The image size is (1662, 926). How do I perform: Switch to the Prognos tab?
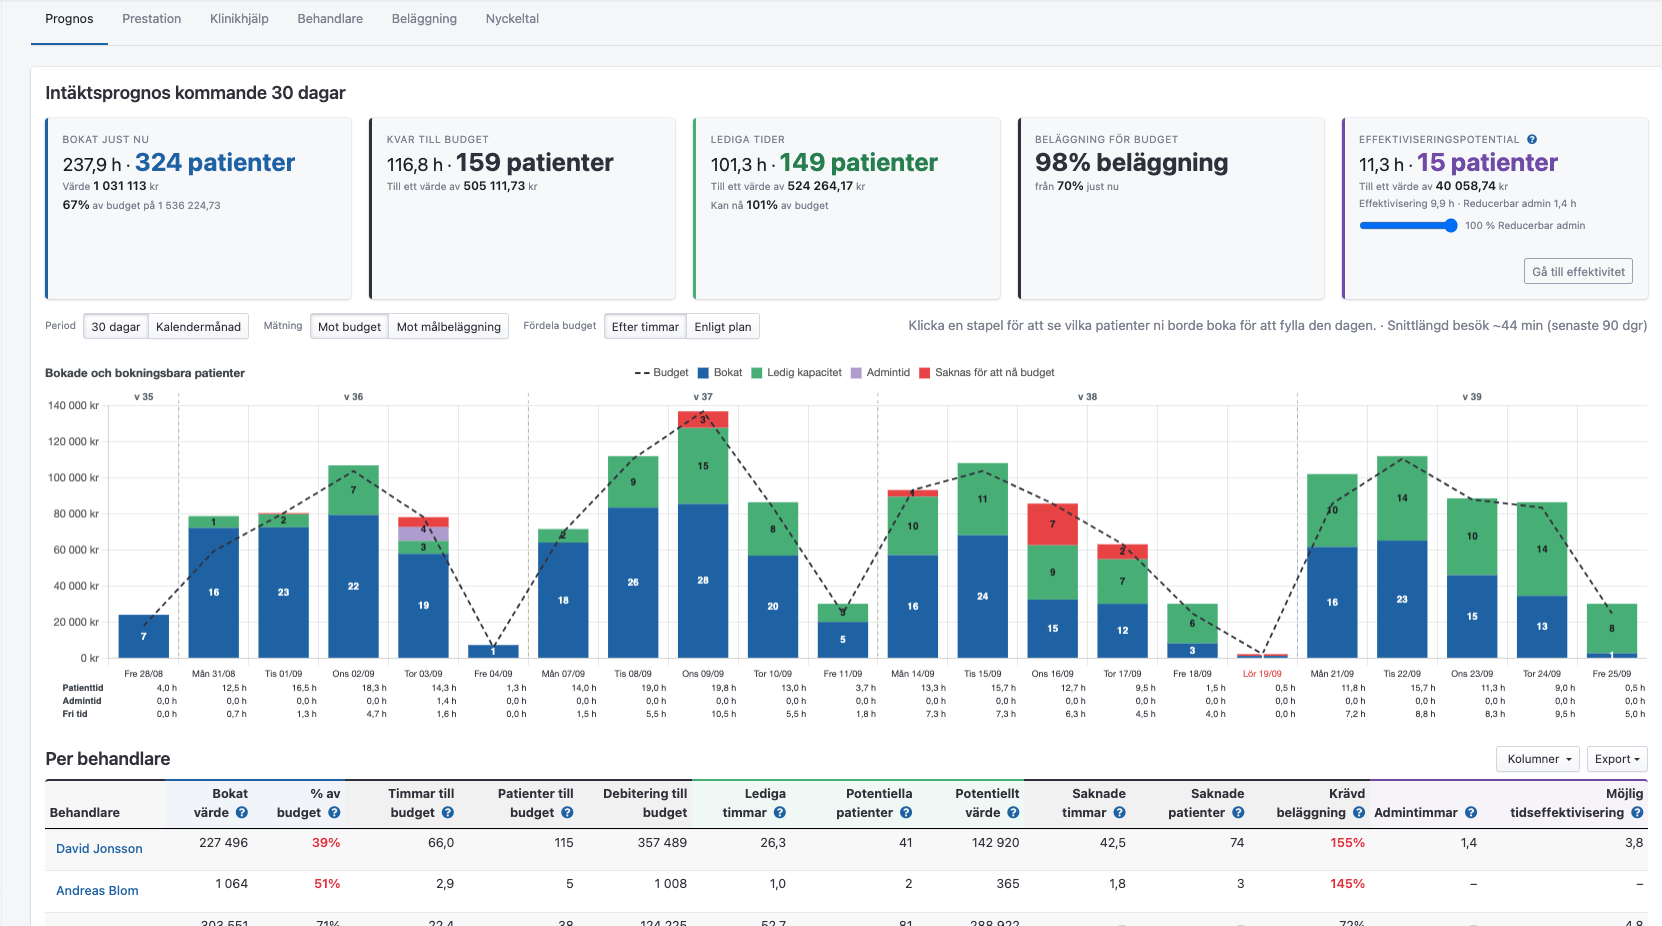(x=69, y=19)
